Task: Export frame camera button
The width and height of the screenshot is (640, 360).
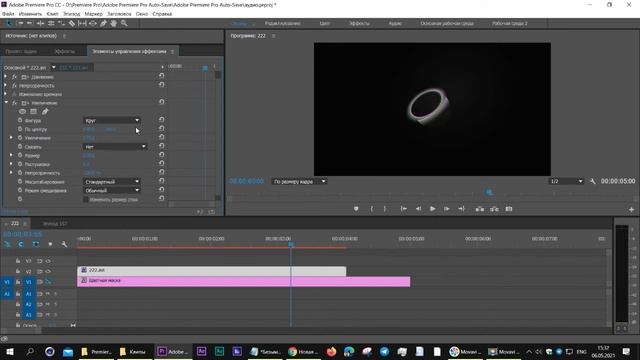Action: point(509,209)
